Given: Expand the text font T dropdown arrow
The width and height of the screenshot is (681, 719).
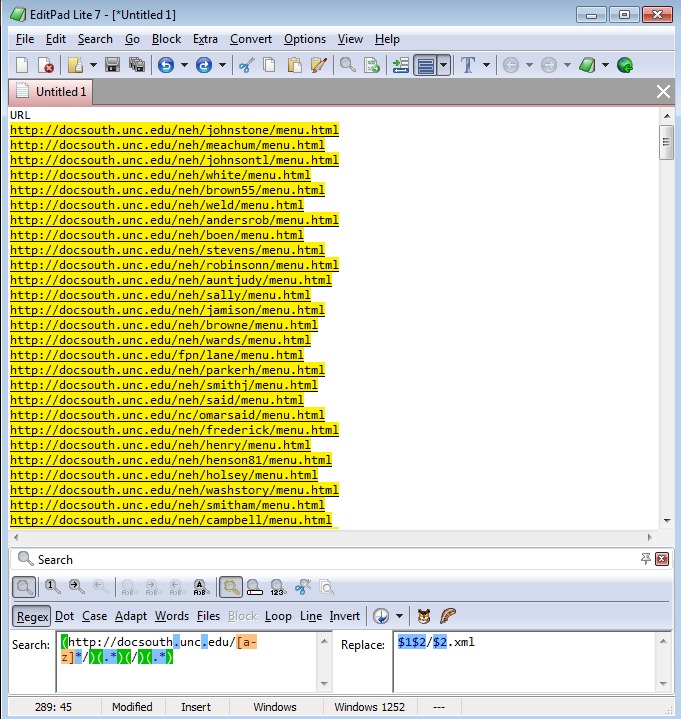Looking at the screenshot, I should (x=487, y=65).
